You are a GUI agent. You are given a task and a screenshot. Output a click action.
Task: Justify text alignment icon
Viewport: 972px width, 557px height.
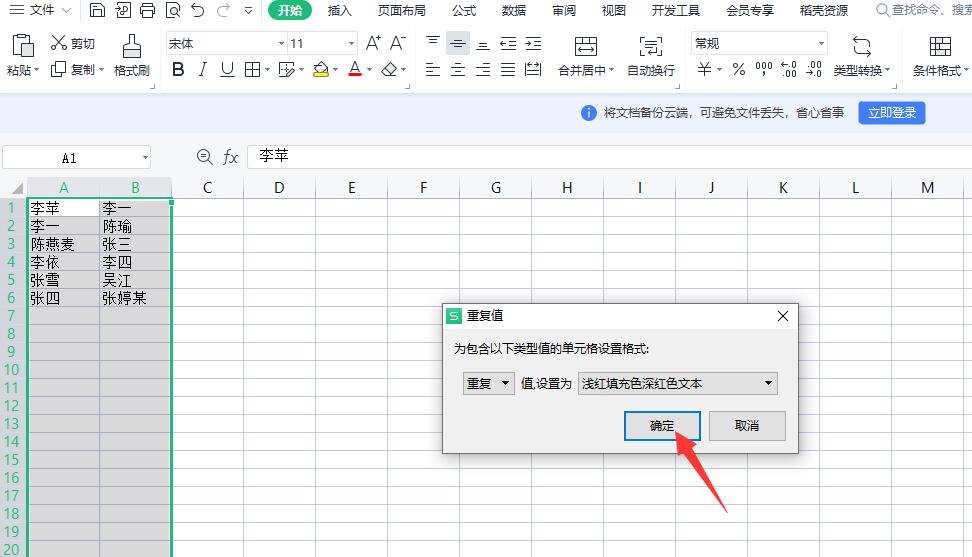(508, 69)
